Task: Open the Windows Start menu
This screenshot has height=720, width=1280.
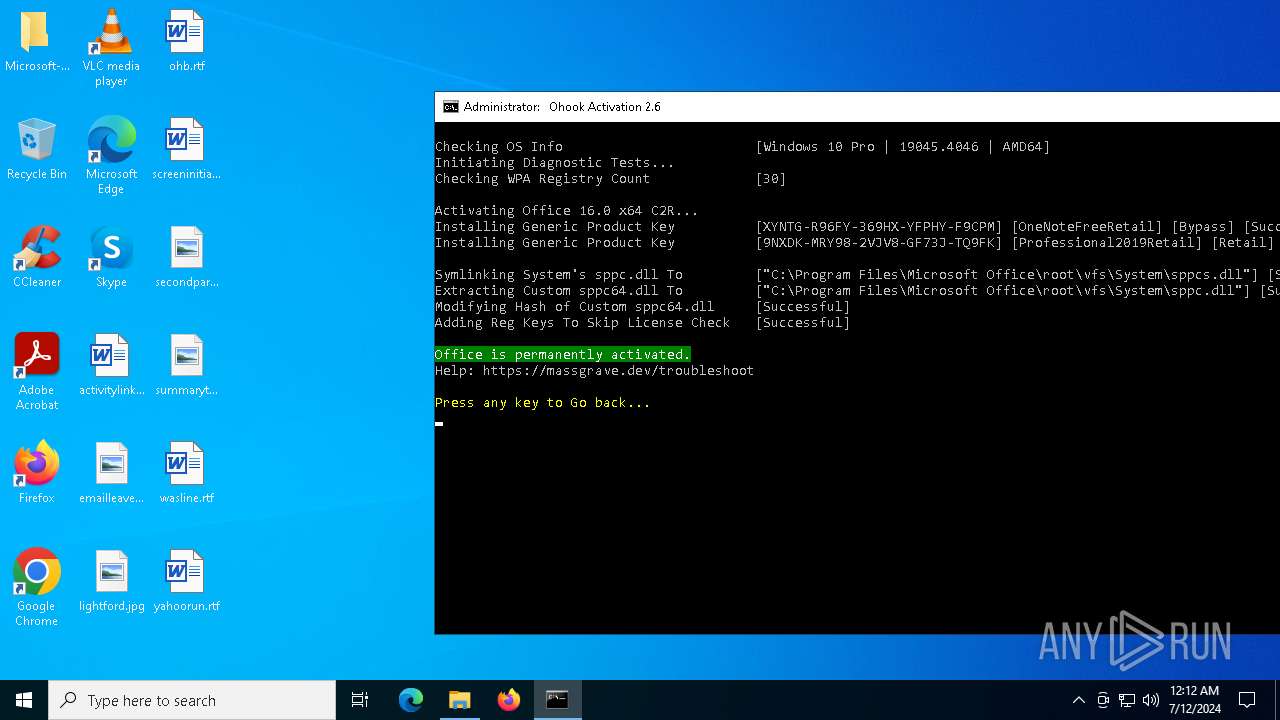Action: tap(24, 700)
